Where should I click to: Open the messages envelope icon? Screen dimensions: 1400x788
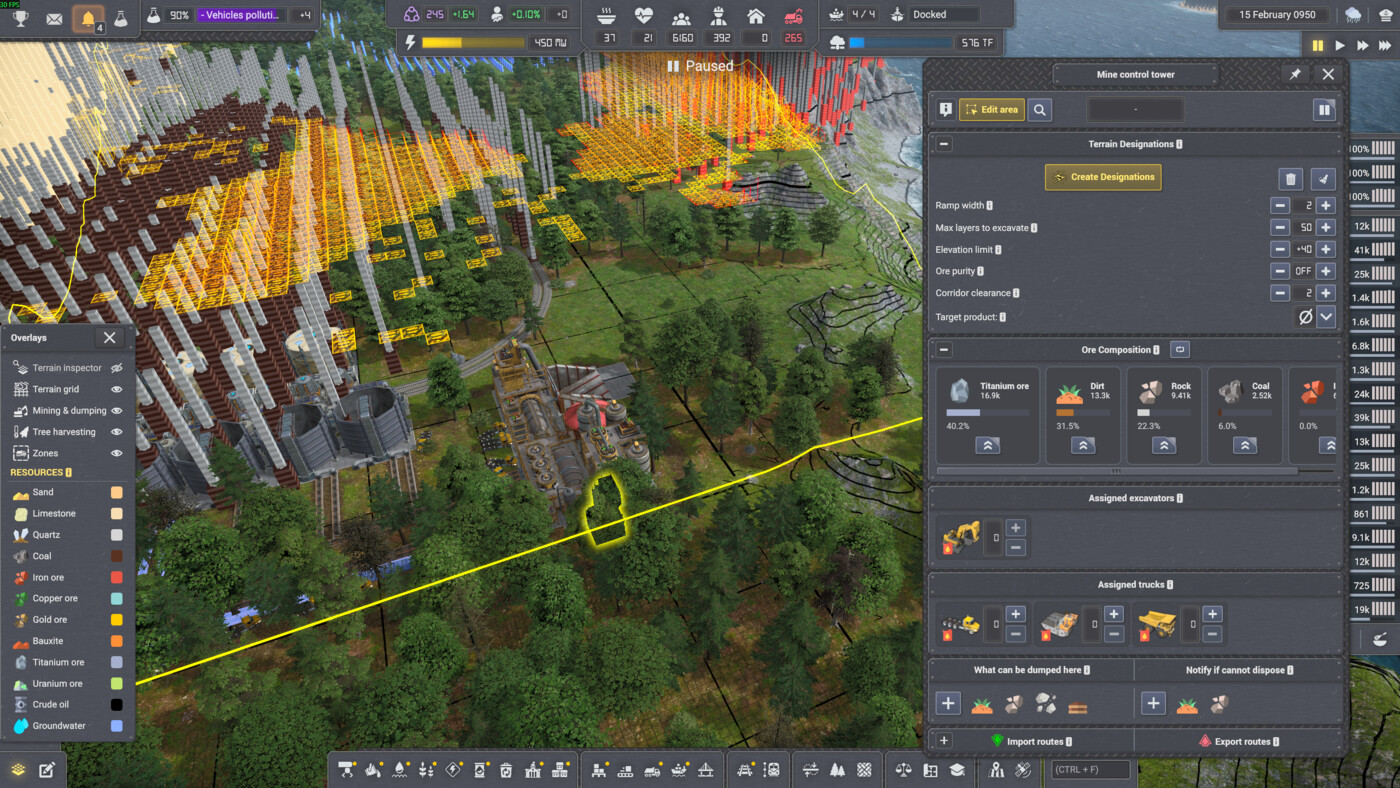(x=54, y=18)
